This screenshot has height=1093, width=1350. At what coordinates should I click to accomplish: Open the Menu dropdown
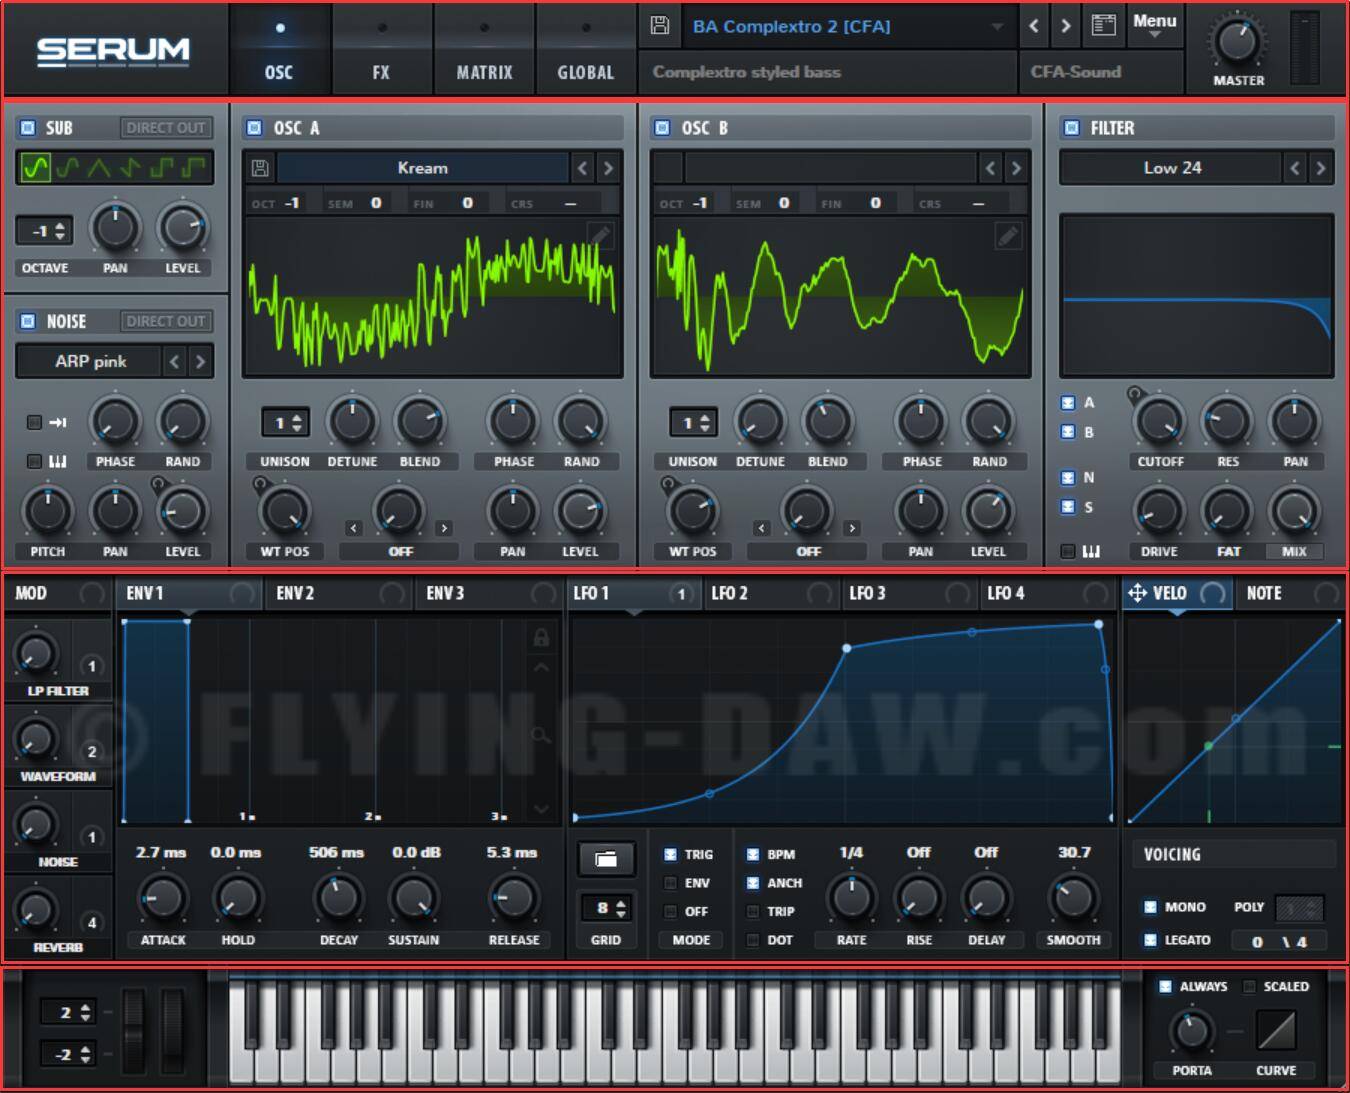coord(1155,26)
